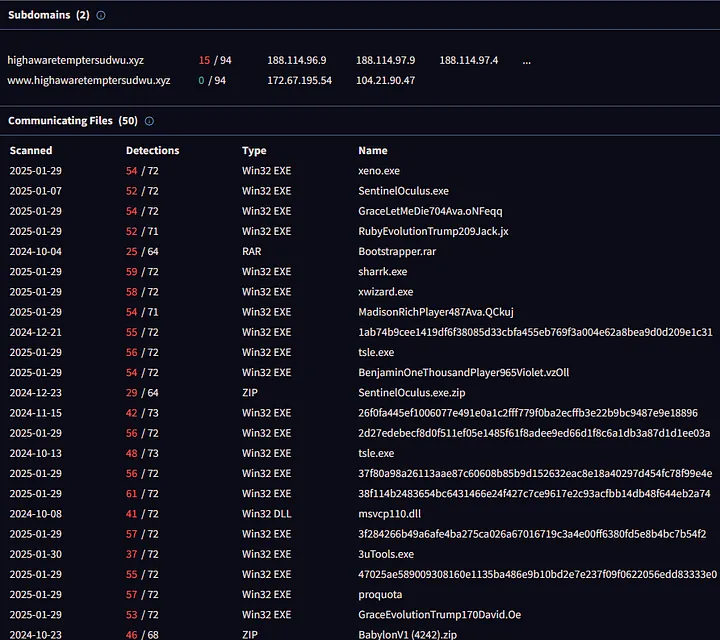Click the info icon beside Communicating Files
720x640 pixels.
pyautogui.click(x=149, y=121)
